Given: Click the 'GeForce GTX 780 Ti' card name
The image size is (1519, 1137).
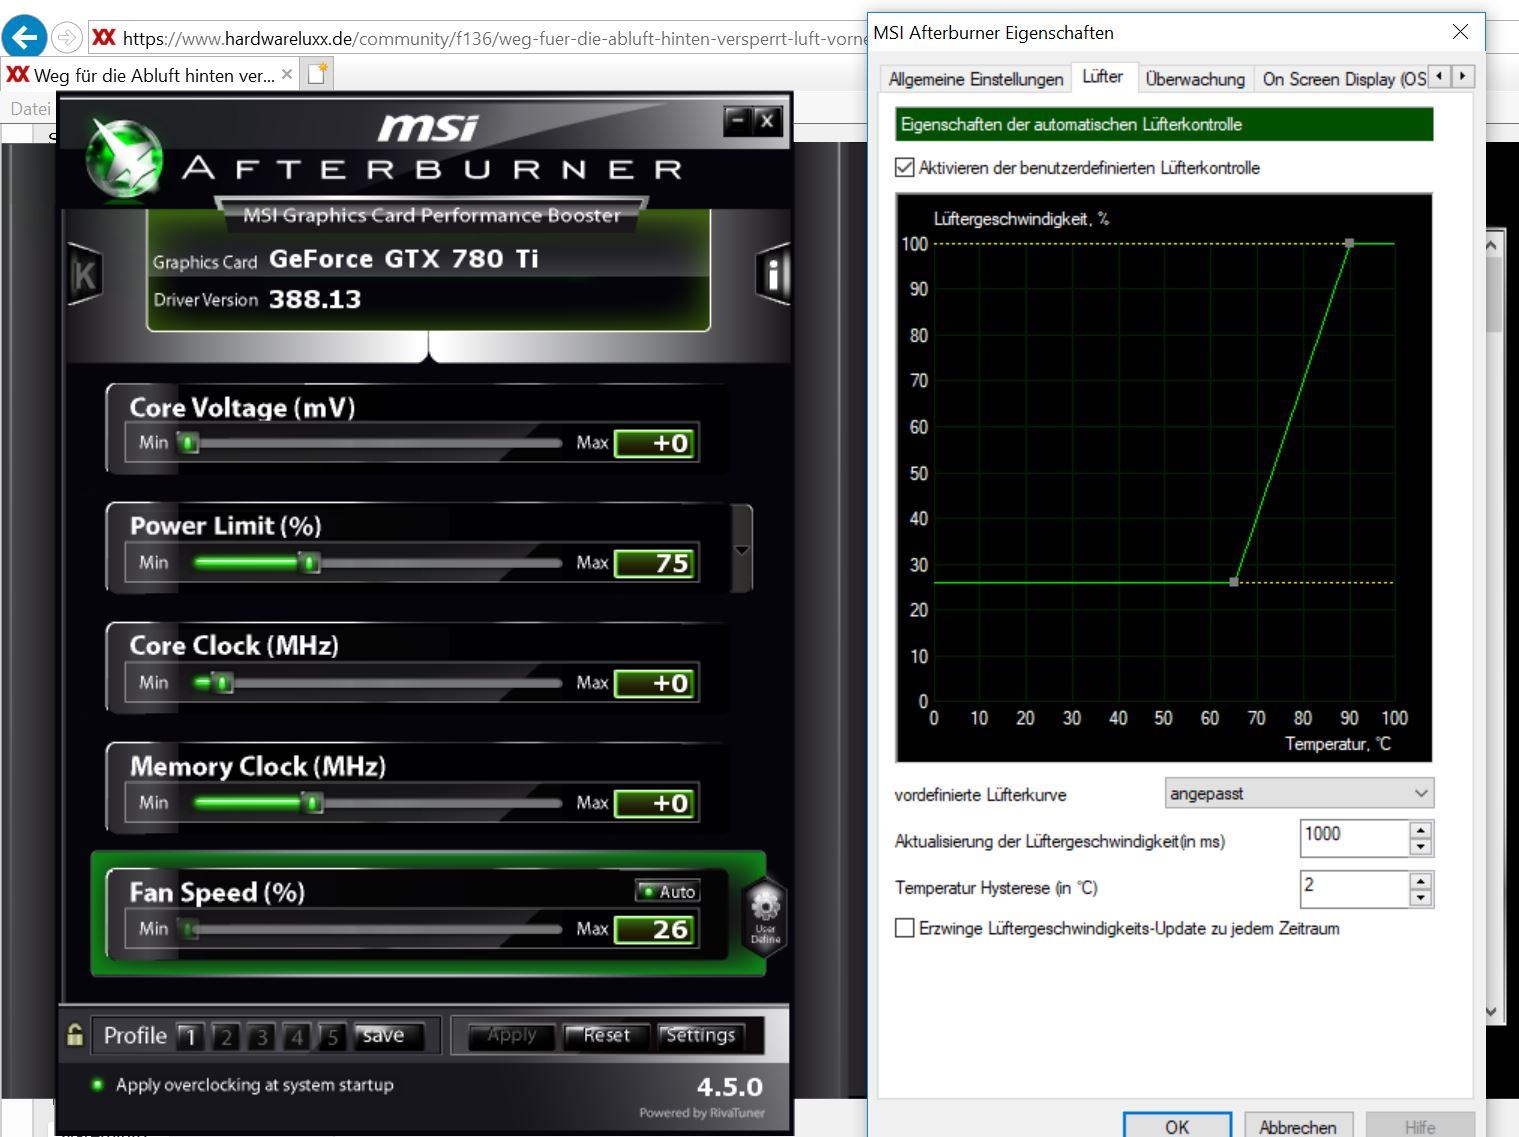Looking at the screenshot, I should coord(404,259).
